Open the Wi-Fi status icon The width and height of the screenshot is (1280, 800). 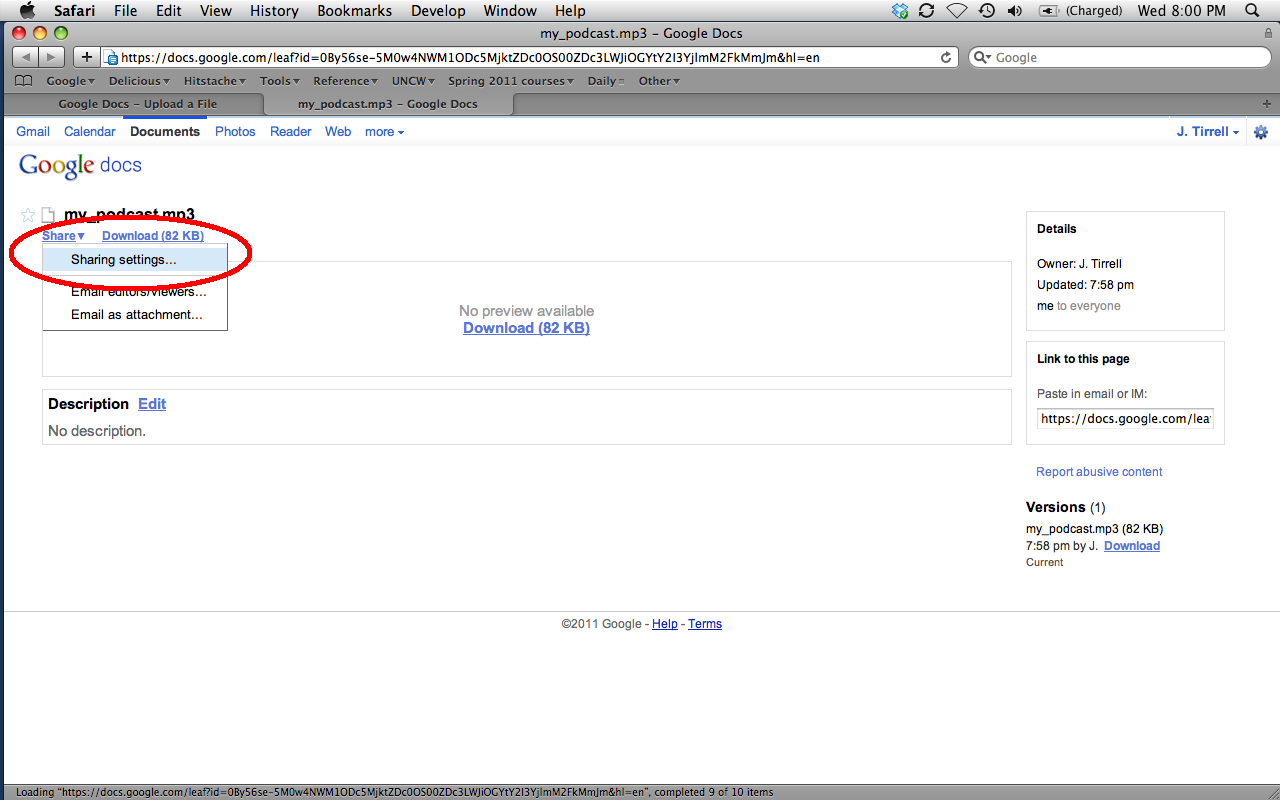[x=957, y=11]
